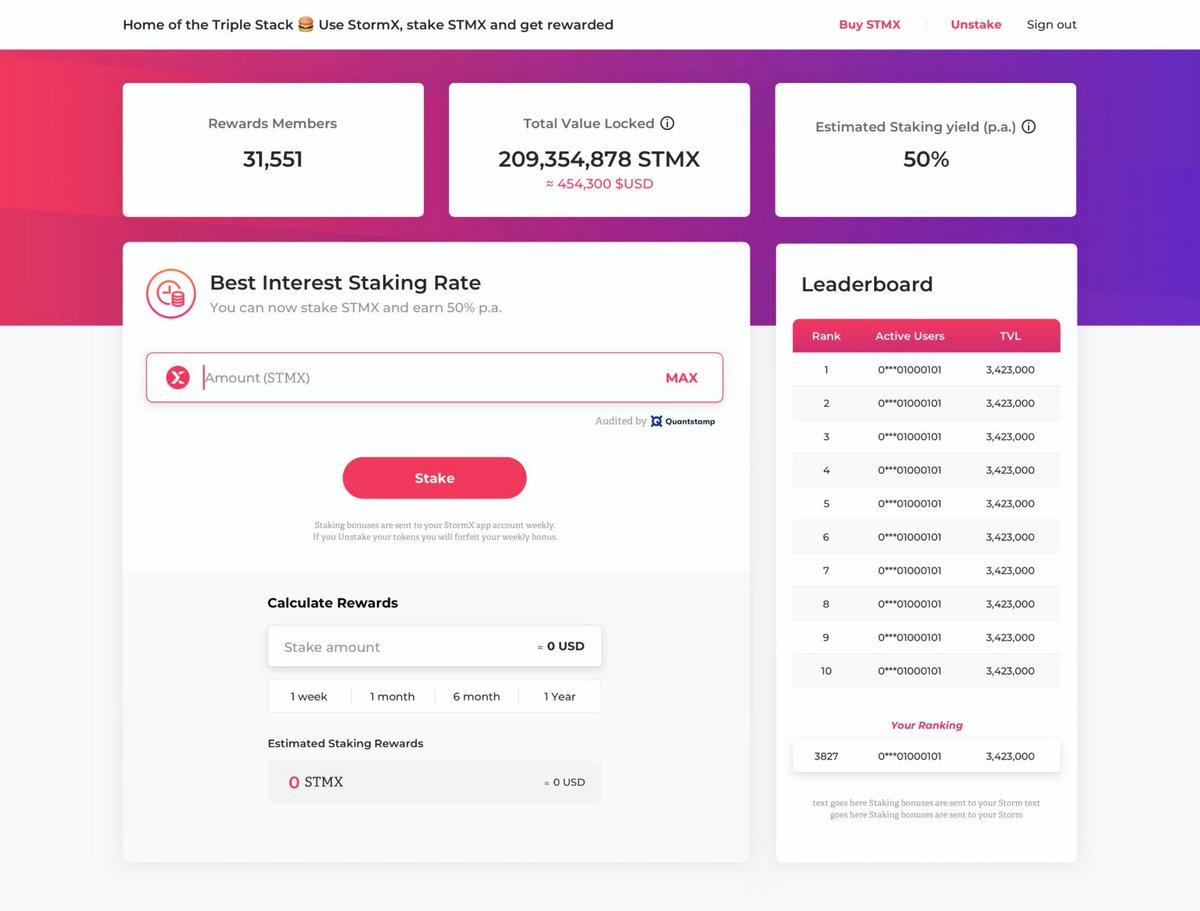1200x911 pixels.
Task: Click Sign out
Action: tap(1052, 24)
